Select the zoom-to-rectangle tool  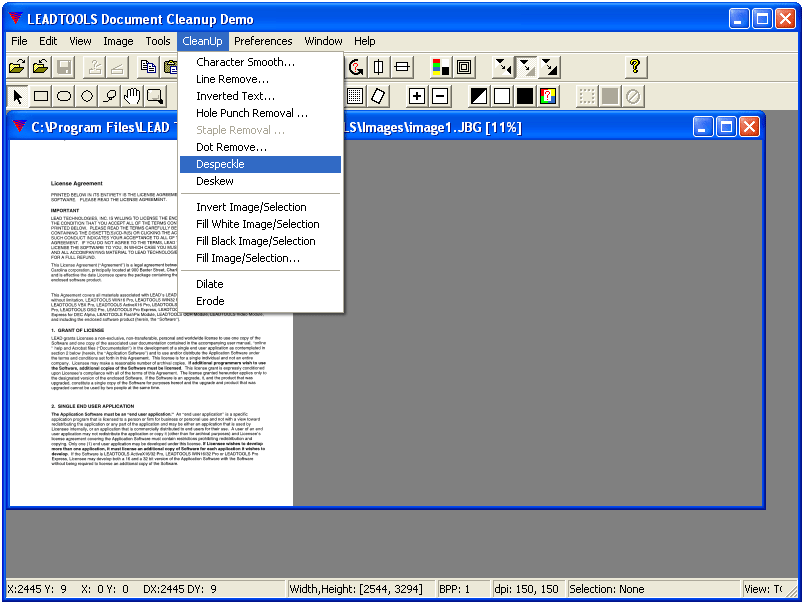[x=155, y=96]
